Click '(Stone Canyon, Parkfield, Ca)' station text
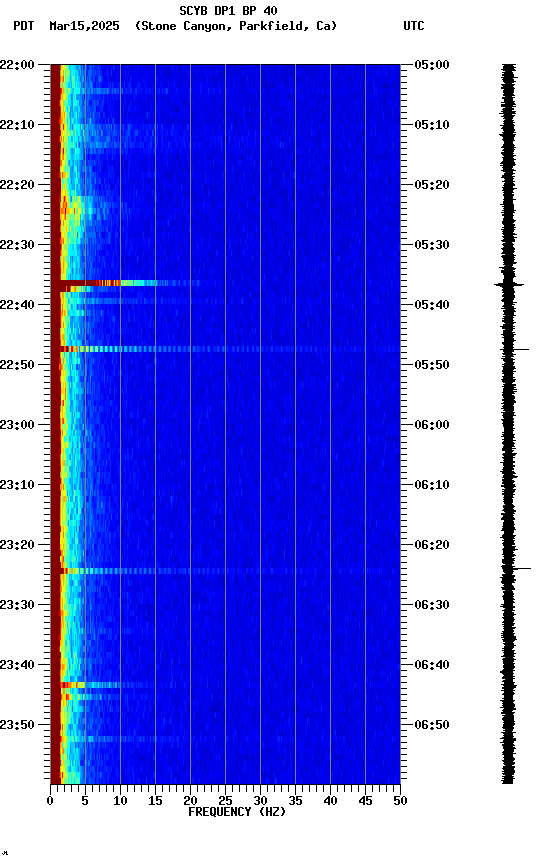Viewport: 552px width, 864px height. coord(236,26)
